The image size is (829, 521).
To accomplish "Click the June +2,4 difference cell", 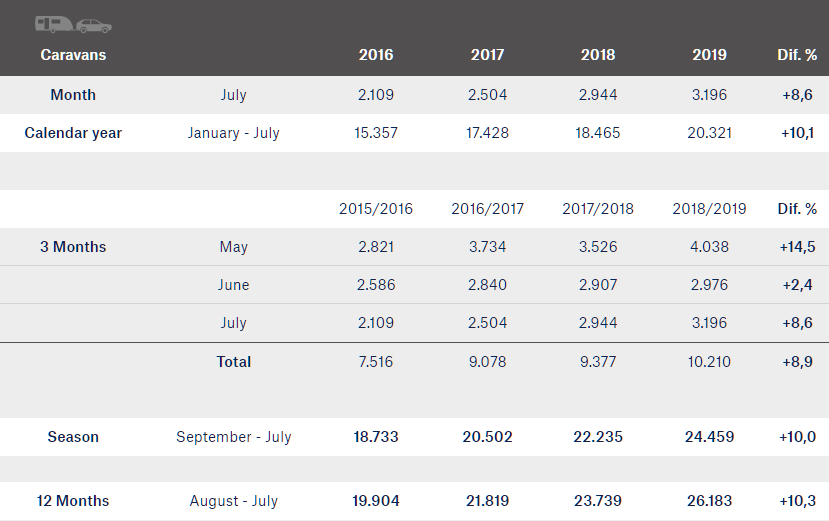I will (x=797, y=285).
